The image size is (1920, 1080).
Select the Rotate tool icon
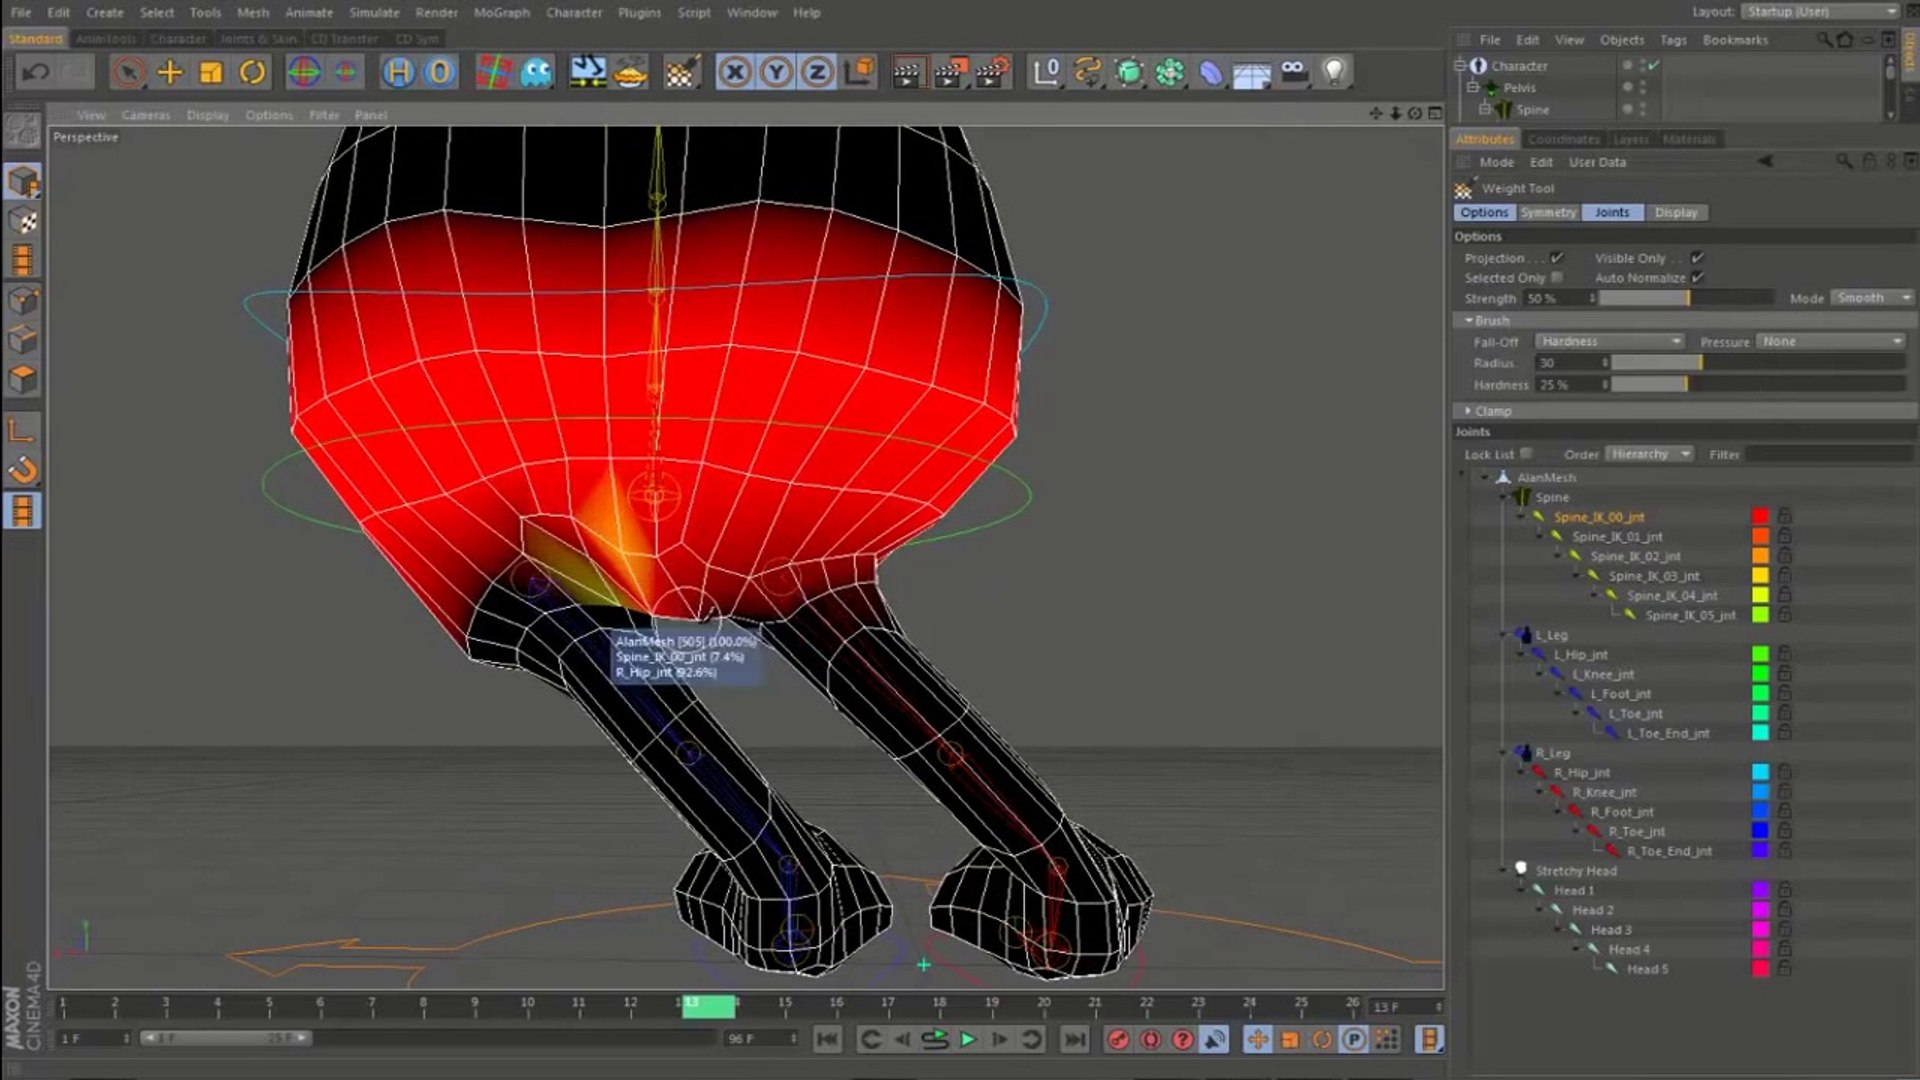[x=253, y=72]
